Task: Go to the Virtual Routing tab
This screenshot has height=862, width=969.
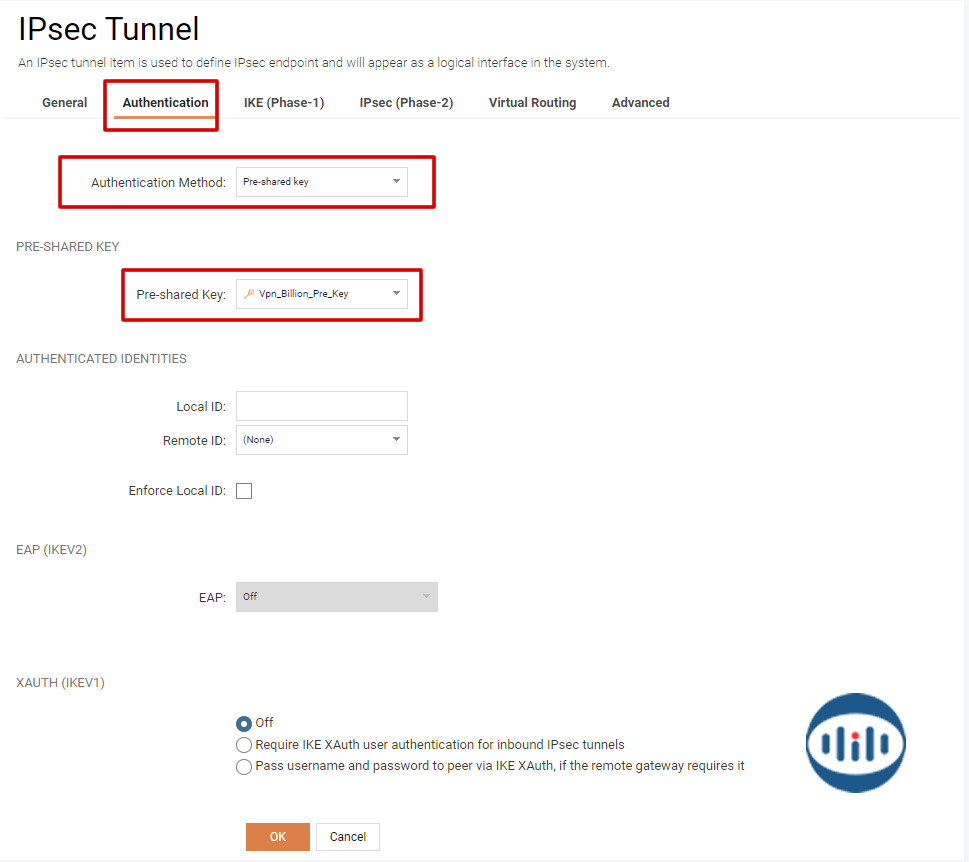Action: (x=532, y=103)
